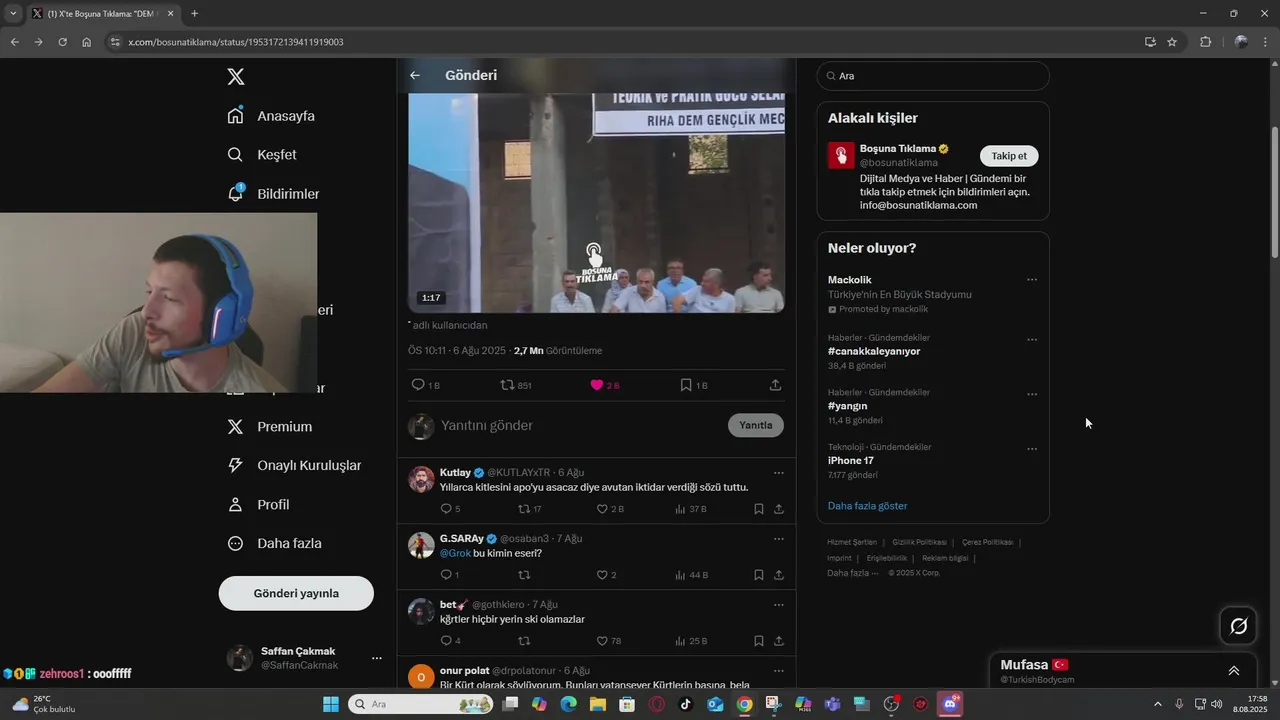1280x720 pixels.
Task: Open account menu dots next to Saffan Çakmak
Action: (x=377, y=658)
